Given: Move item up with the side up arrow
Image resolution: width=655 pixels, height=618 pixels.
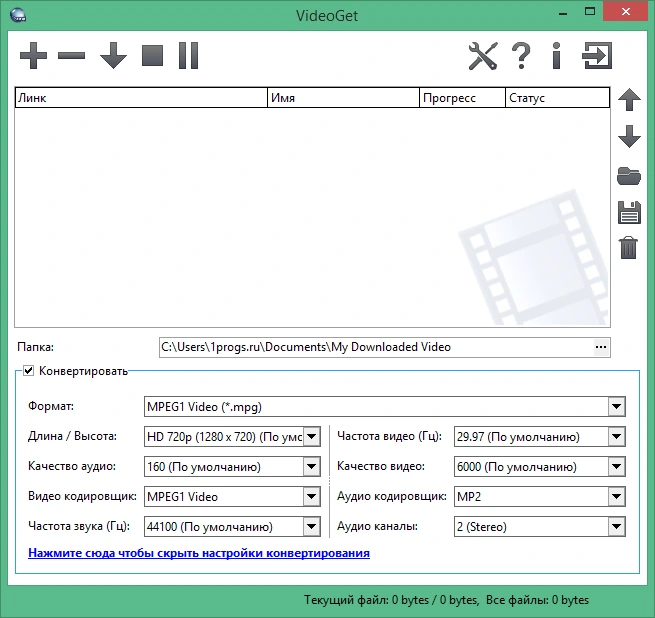Looking at the screenshot, I should tap(629, 100).
